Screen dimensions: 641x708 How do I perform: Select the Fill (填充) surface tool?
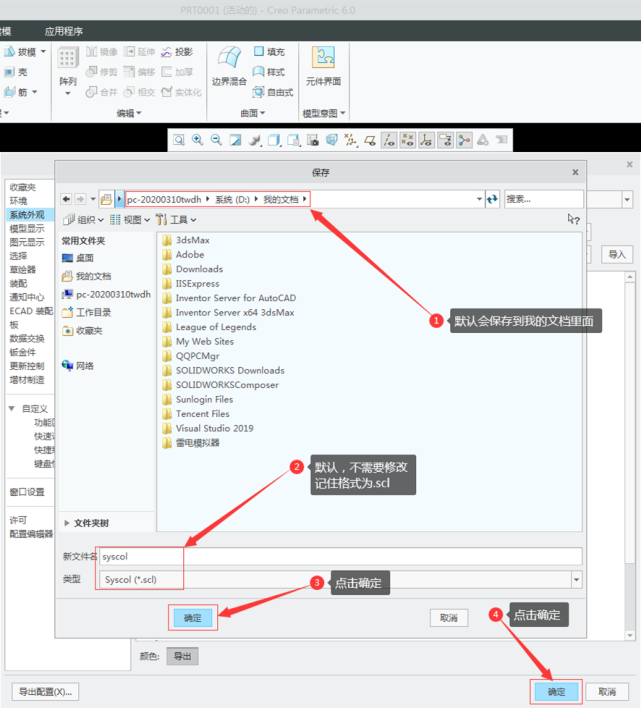(269, 51)
